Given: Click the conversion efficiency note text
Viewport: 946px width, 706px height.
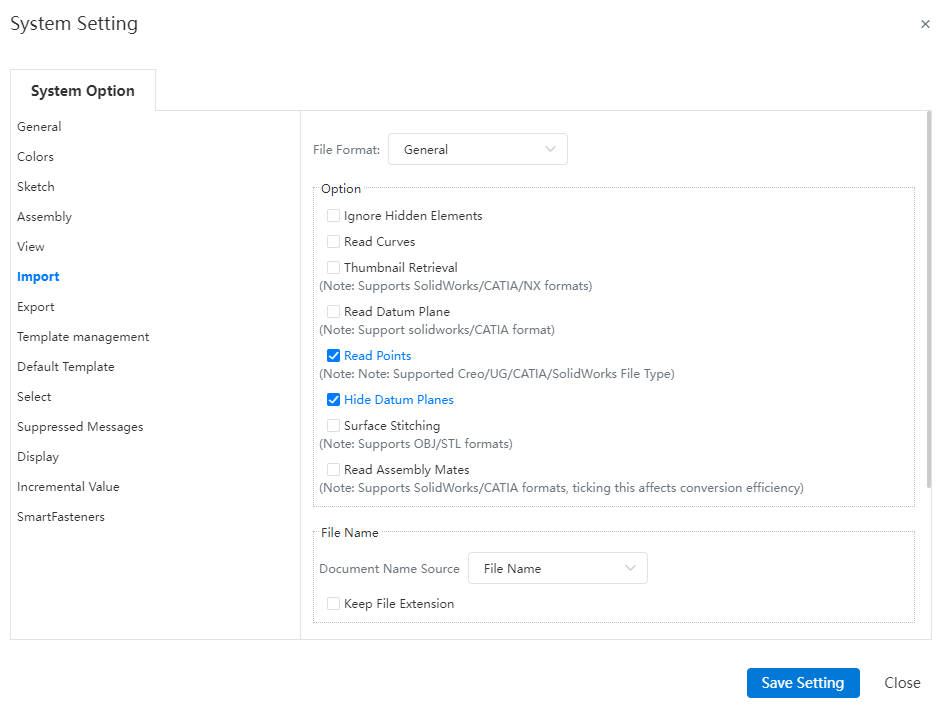Looking at the screenshot, I should (561, 488).
